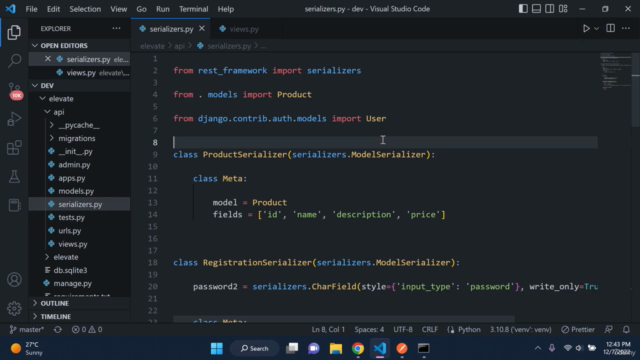Open the Run and Debug view
Screen dimensions: 640x360
[x=14, y=119]
